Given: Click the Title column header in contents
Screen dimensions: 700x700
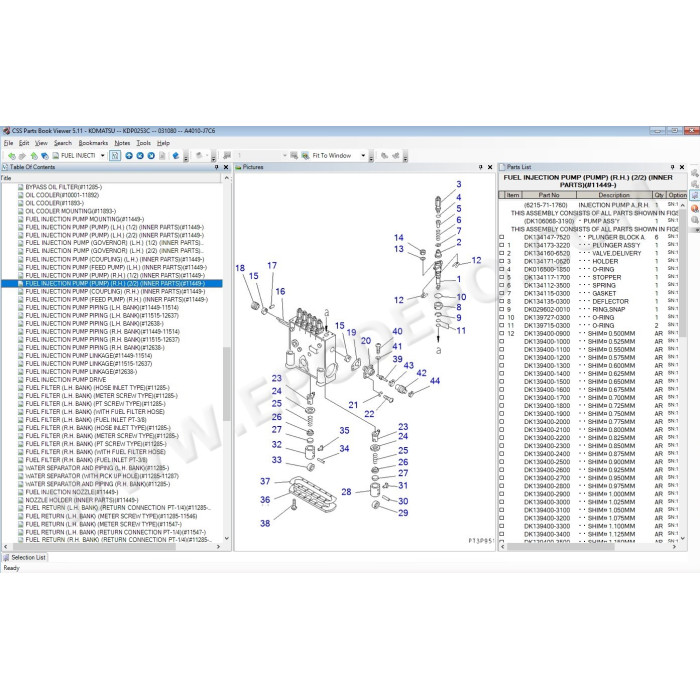Looking at the screenshot, I should (111, 178).
